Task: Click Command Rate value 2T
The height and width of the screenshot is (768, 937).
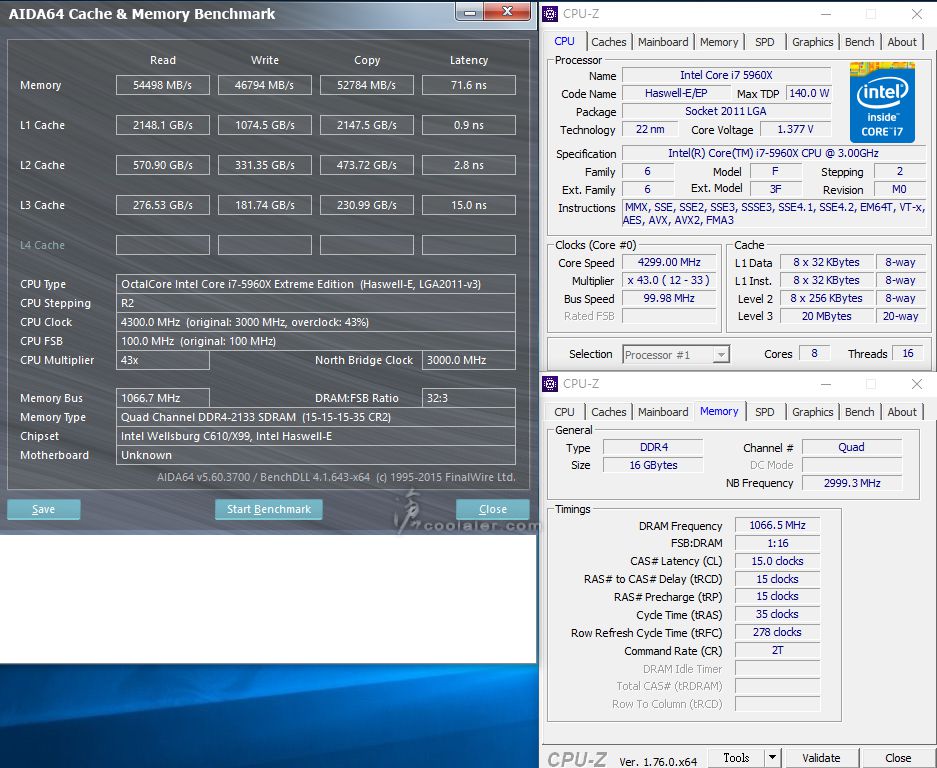Action: click(777, 650)
